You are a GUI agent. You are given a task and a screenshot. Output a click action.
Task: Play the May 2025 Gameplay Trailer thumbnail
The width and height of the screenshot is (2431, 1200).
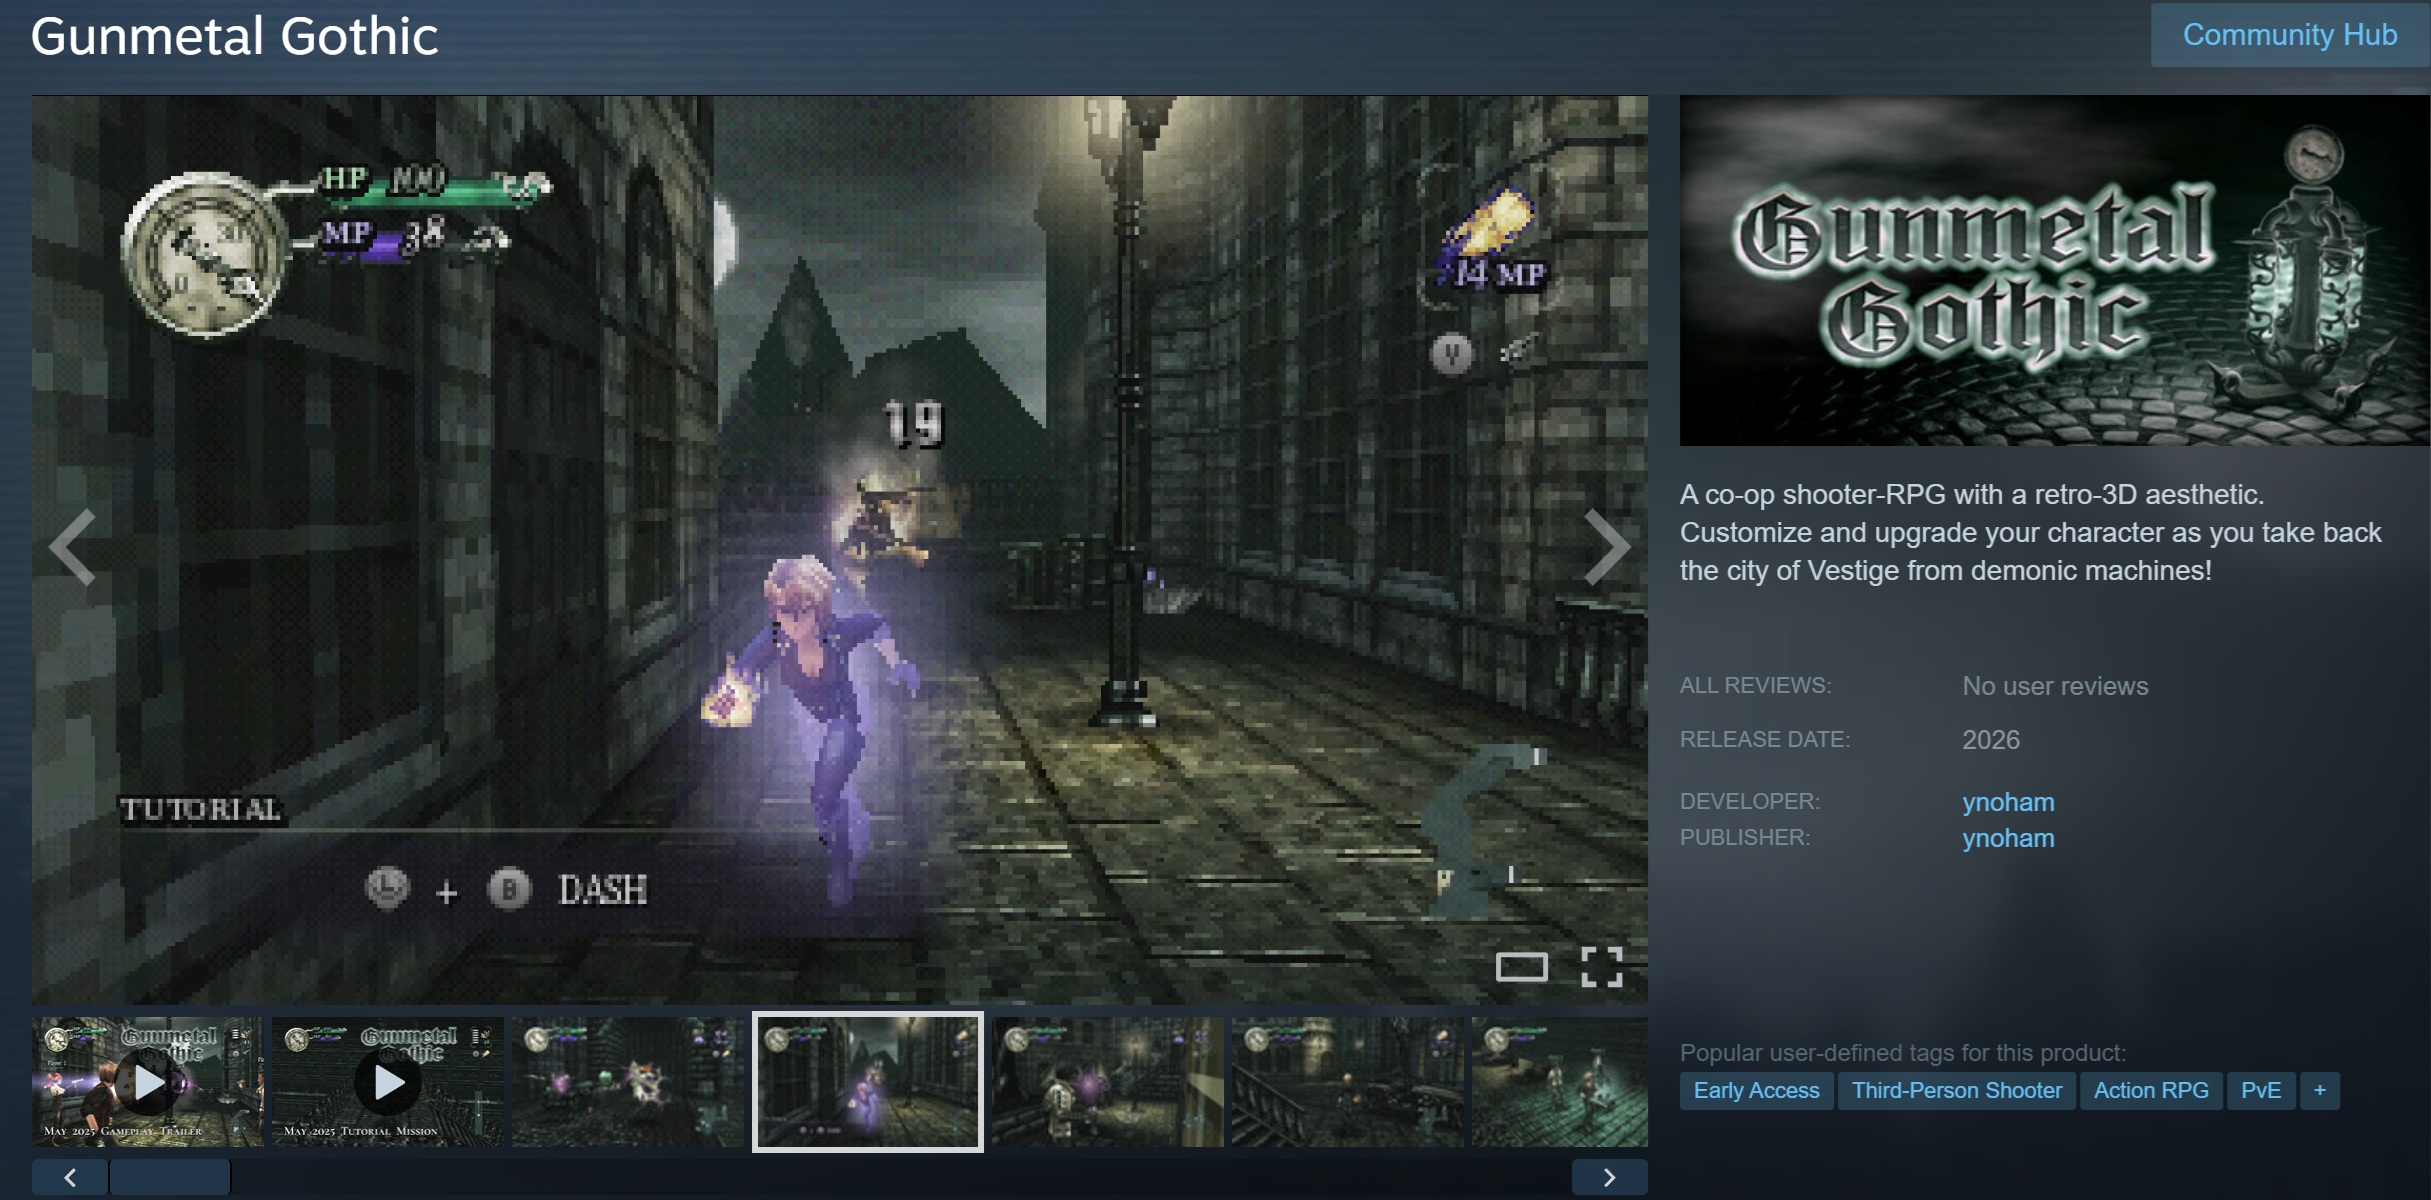(148, 1081)
